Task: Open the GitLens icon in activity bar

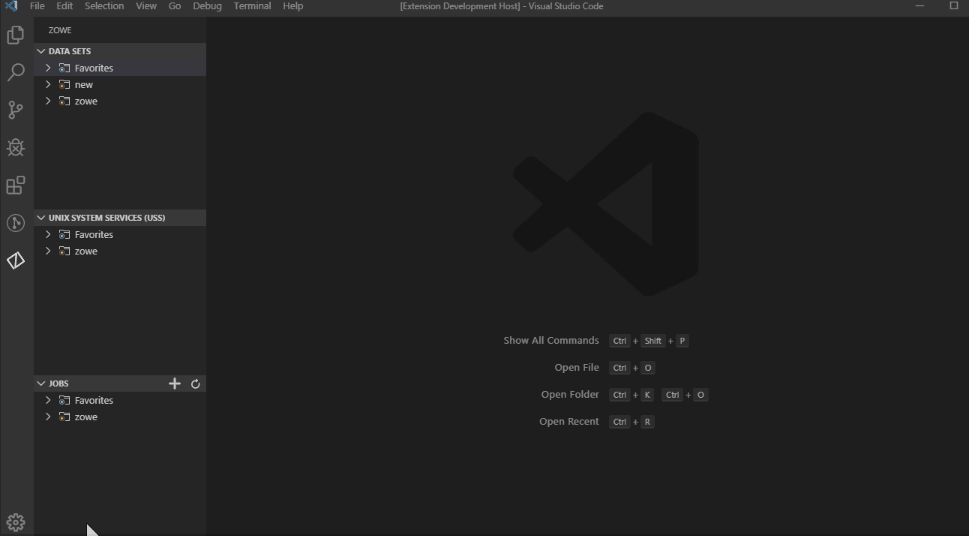Action: coord(16,223)
